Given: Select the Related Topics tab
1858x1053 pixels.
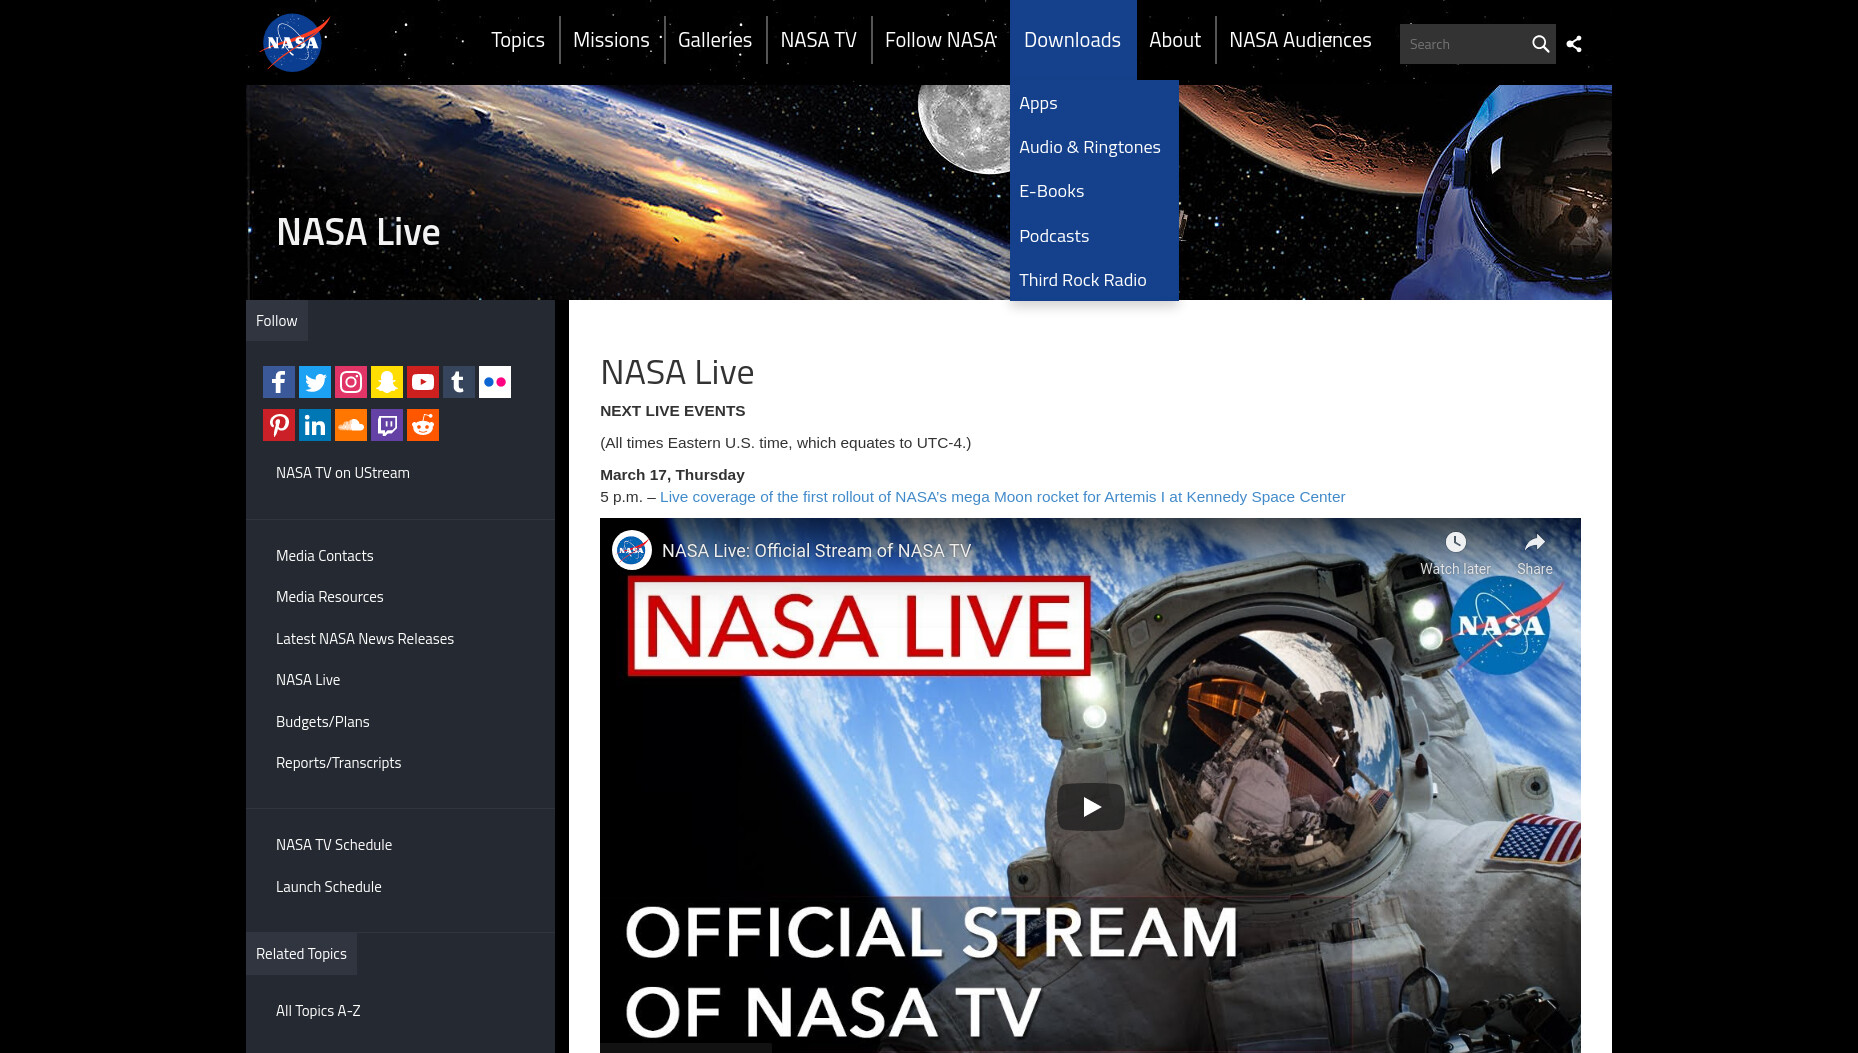Looking at the screenshot, I should click(x=301, y=954).
